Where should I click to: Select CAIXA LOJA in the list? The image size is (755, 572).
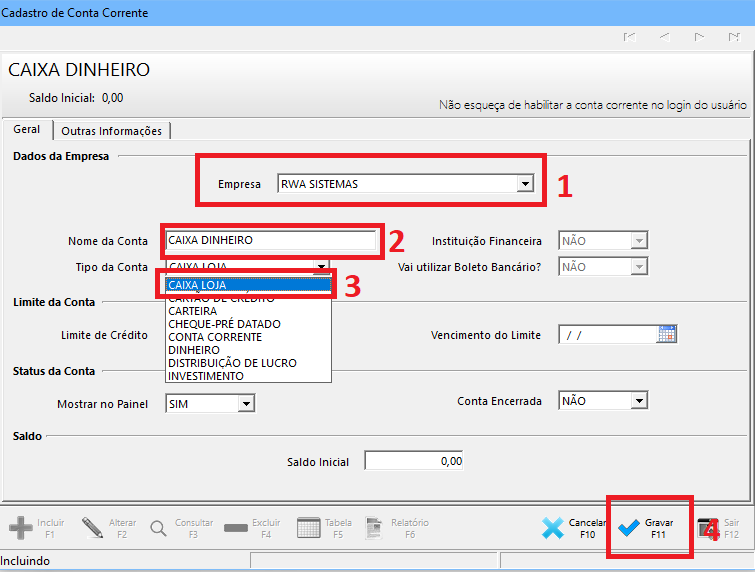click(248, 285)
